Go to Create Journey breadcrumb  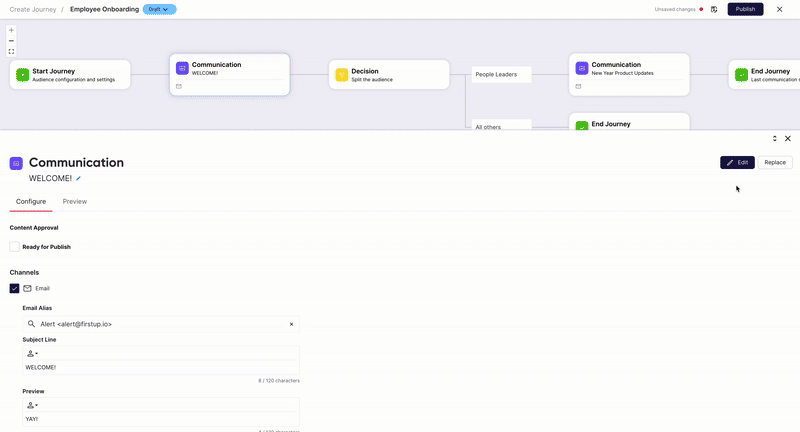[33, 9]
